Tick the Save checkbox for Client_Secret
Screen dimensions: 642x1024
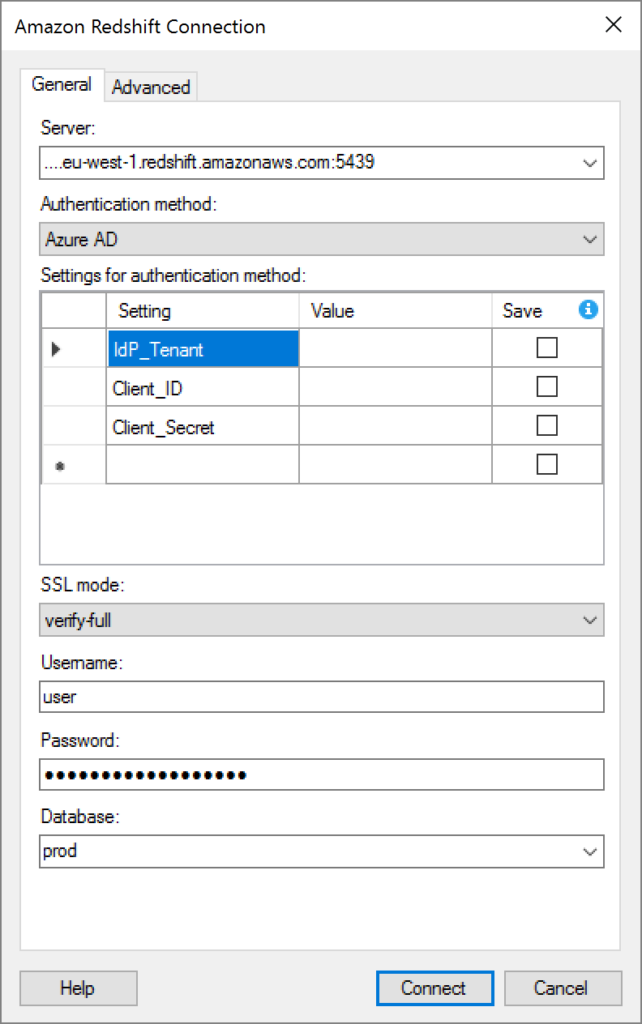tap(547, 426)
